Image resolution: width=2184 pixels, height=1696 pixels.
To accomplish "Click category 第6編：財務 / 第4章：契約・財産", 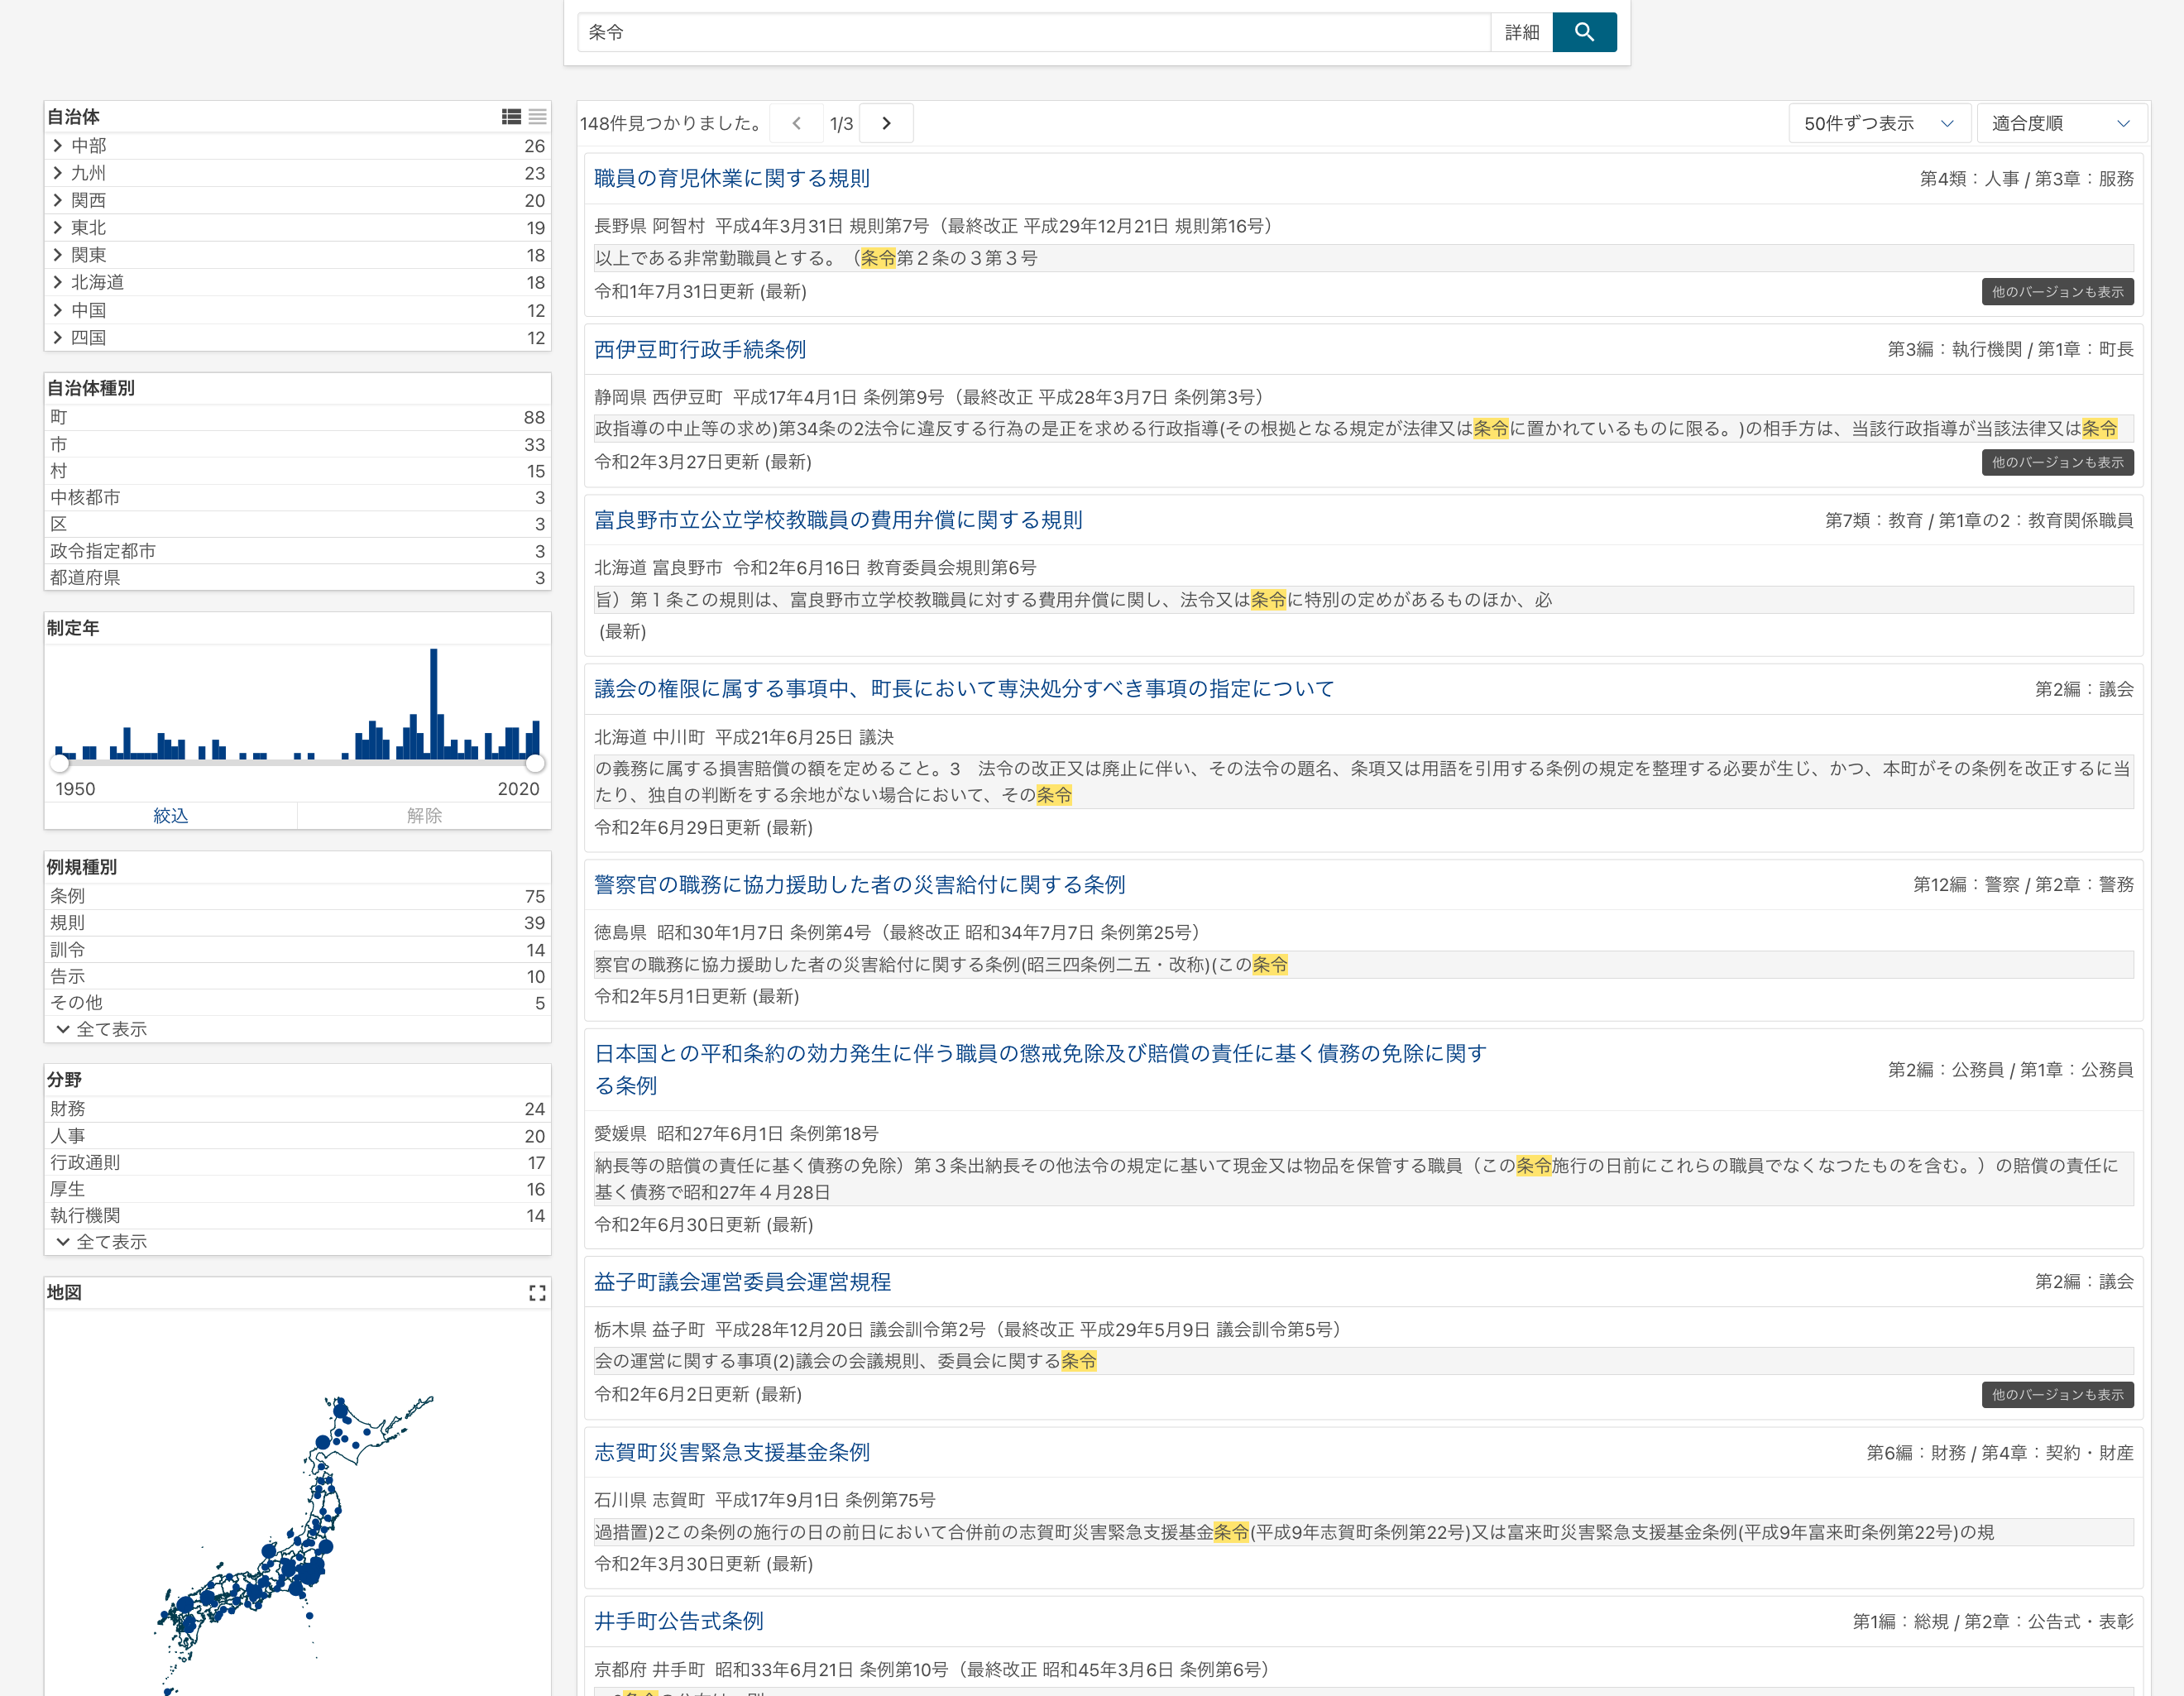I will [2000, 1453].
